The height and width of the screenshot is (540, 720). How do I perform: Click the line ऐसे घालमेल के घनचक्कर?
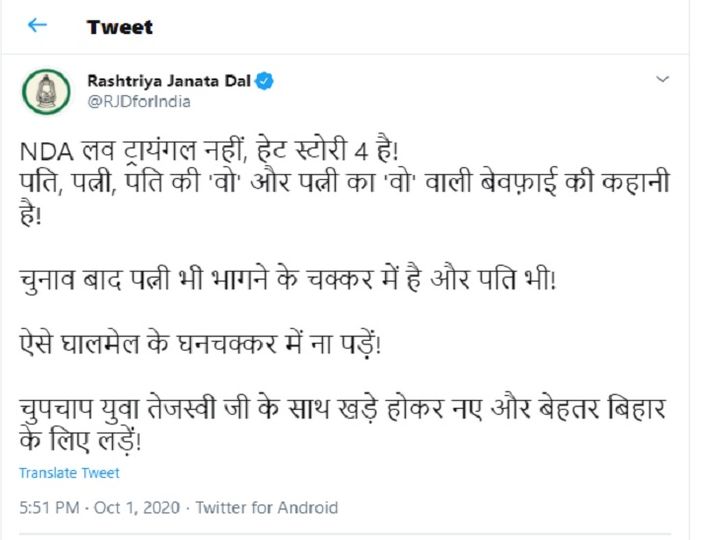point(200,343)
